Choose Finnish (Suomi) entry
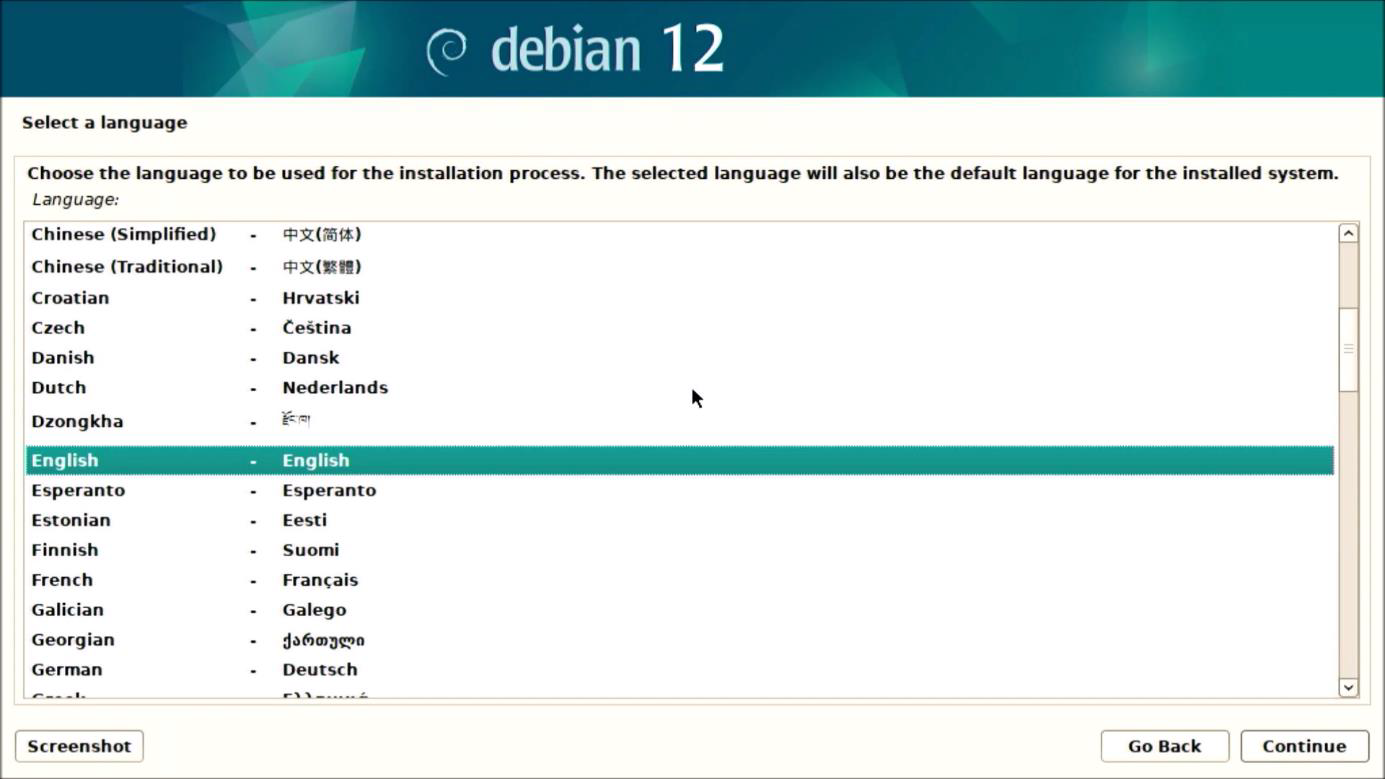This screenshot has height=779, width=1385. 680,551
